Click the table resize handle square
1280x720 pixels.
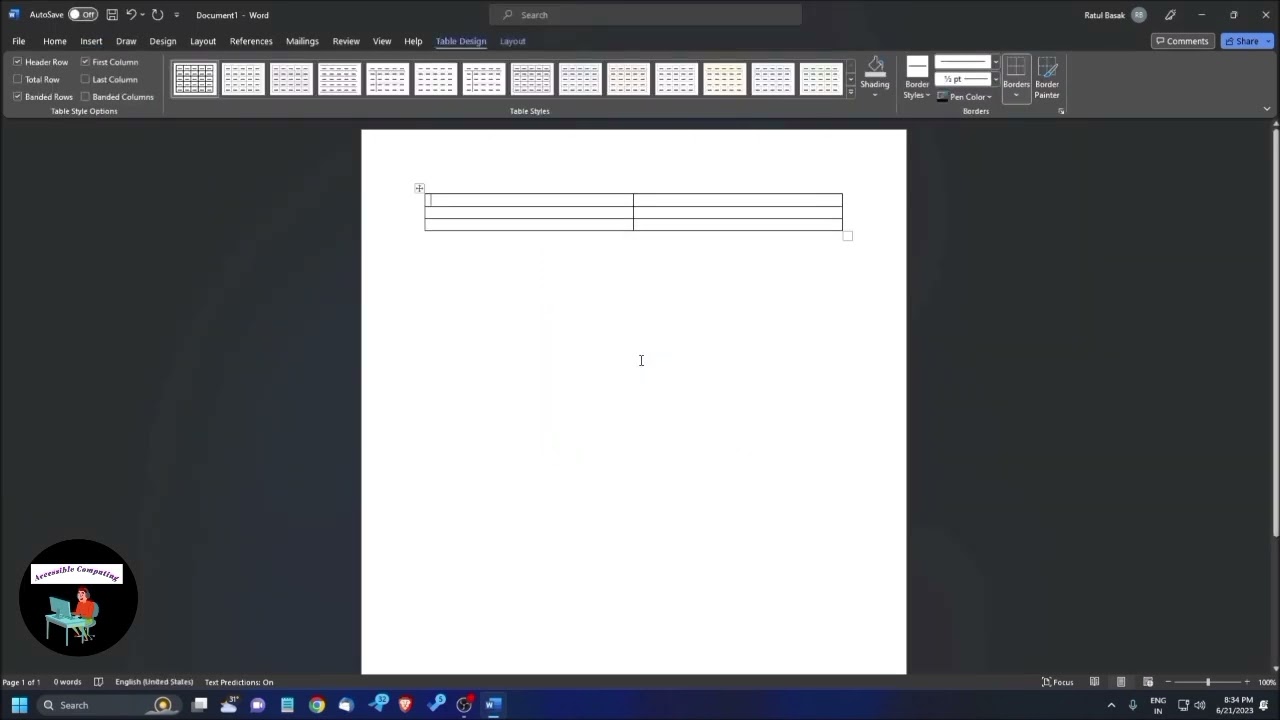(x=847, y=236)
